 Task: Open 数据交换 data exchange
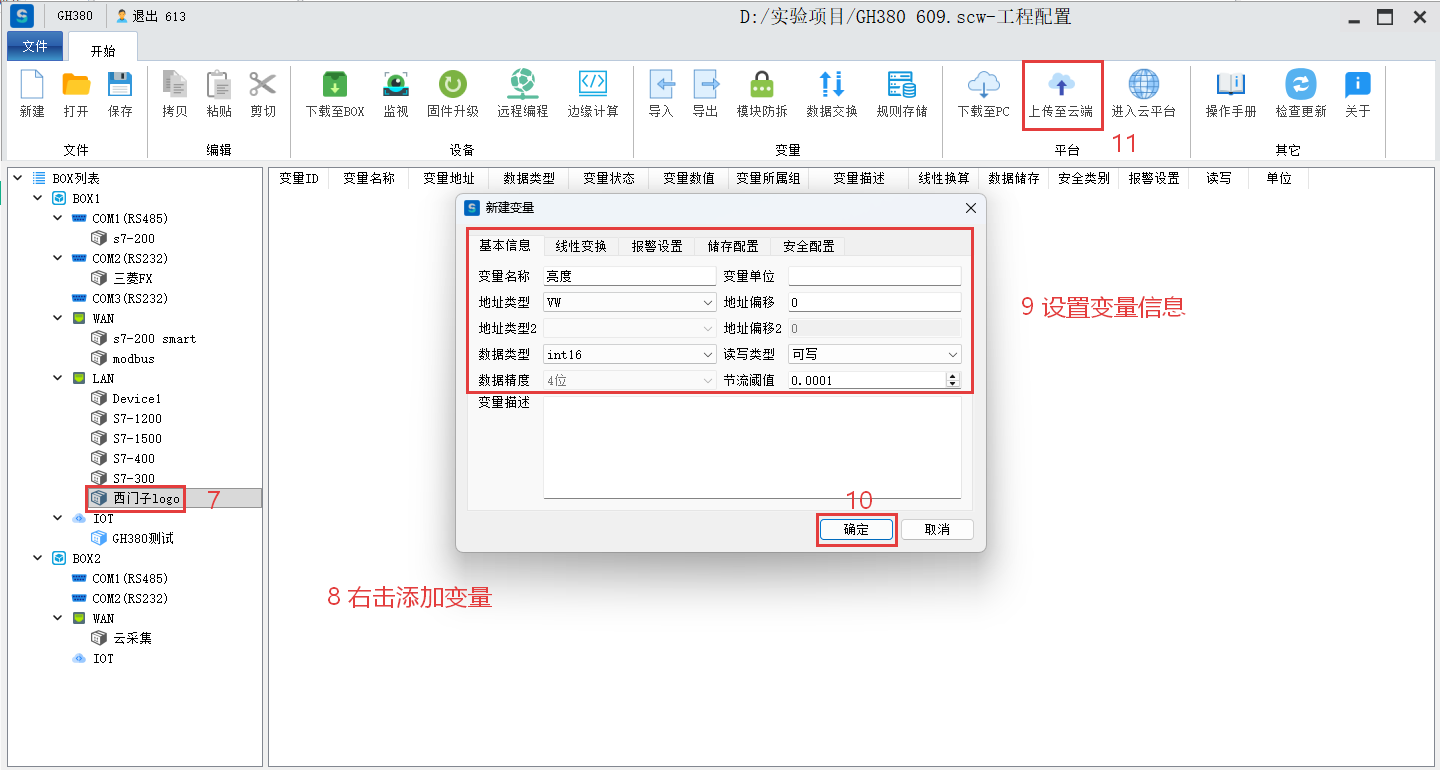pyautogui.click(x=832, y=84)
